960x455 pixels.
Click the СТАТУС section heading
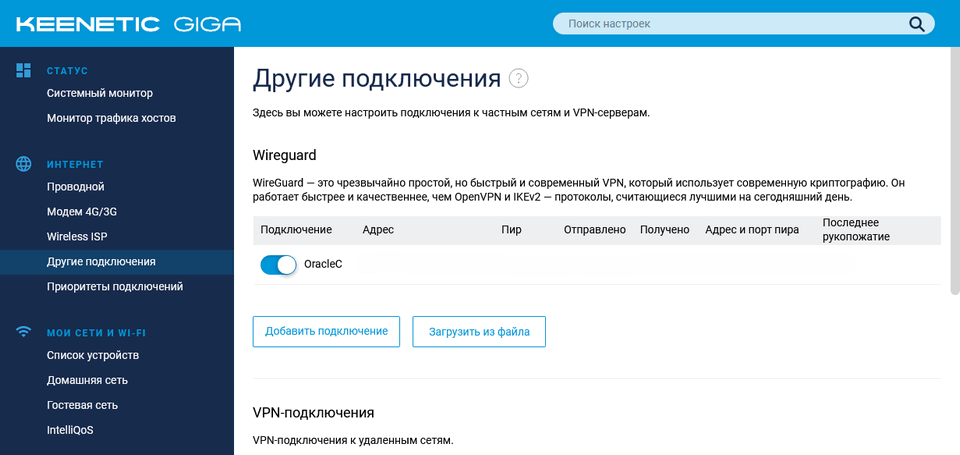pos(67,71)
